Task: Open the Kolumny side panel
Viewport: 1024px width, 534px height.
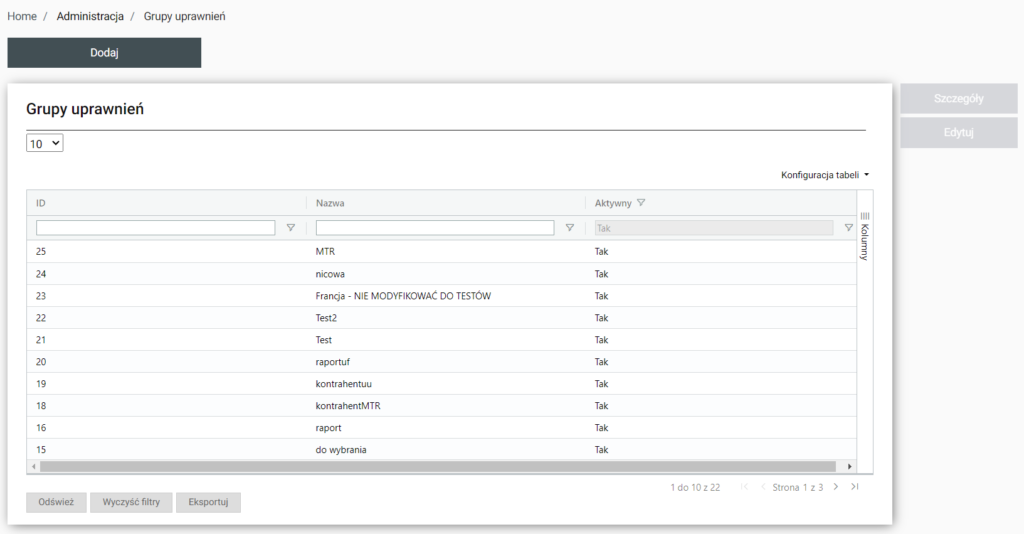Action: [x=865, y=236]
